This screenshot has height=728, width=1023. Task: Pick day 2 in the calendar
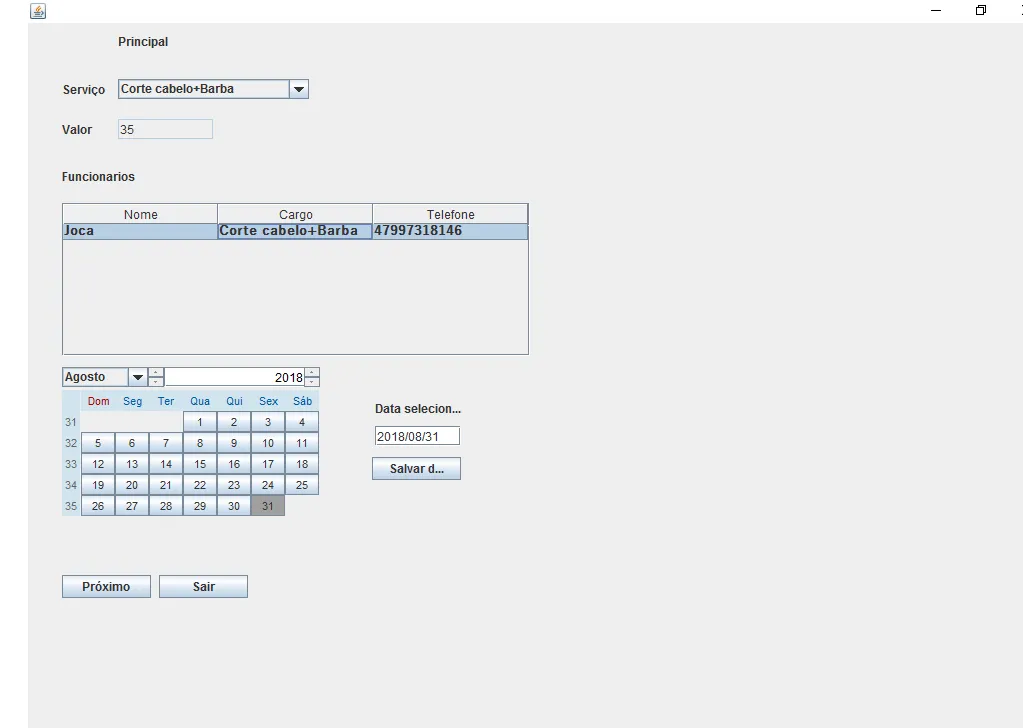[234, 422]
